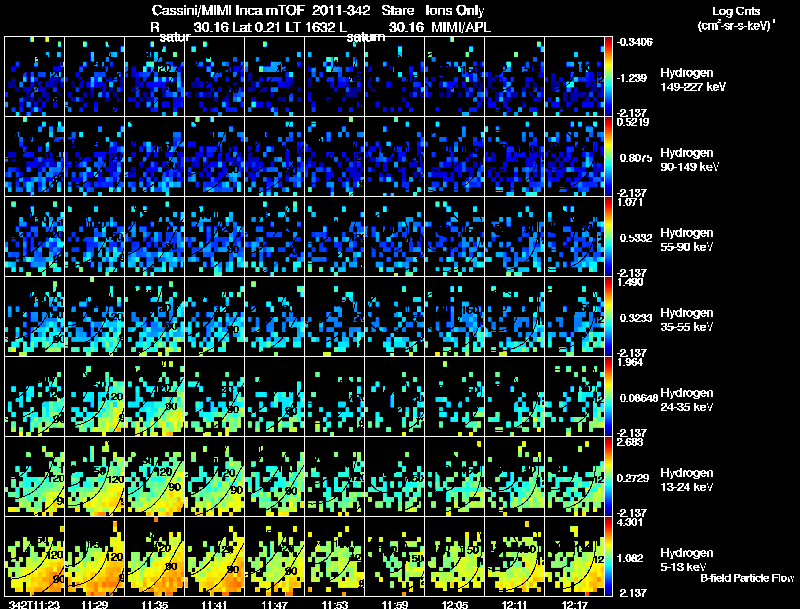Click the -1.239 colorbar midpoint value
Image resolution: width=800 pixels, height=609 pixels.
pos(632,78)
